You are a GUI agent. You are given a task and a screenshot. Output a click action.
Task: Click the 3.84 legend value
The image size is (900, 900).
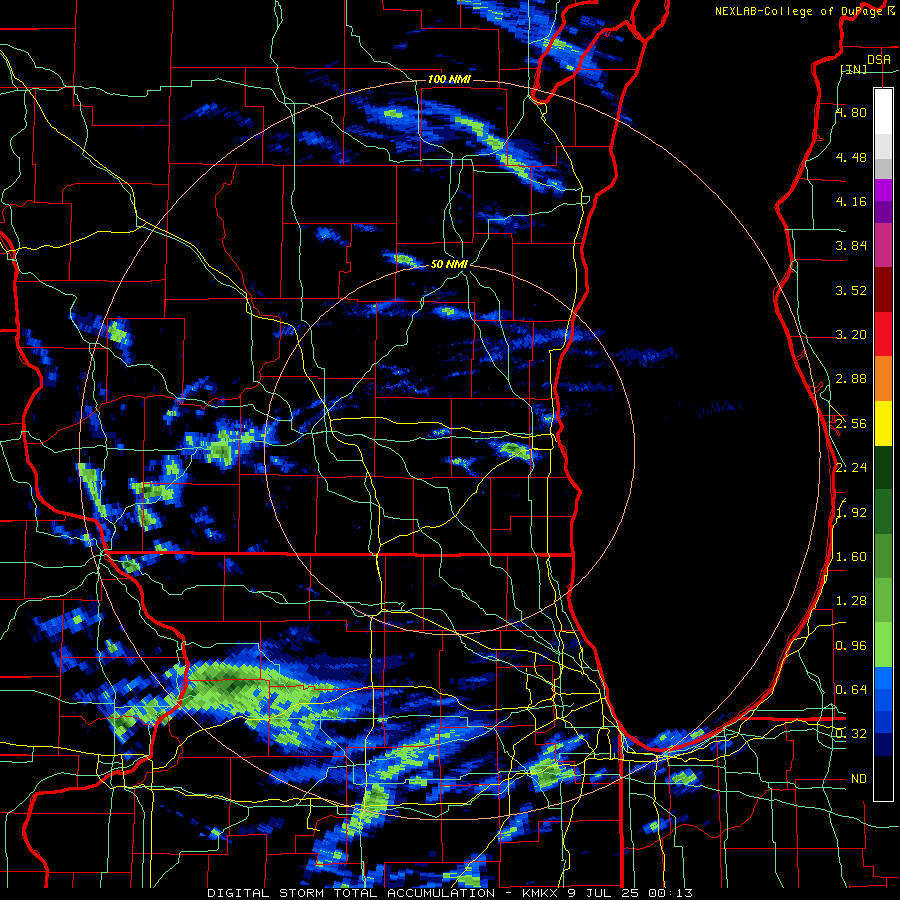(x=851, y=246)
